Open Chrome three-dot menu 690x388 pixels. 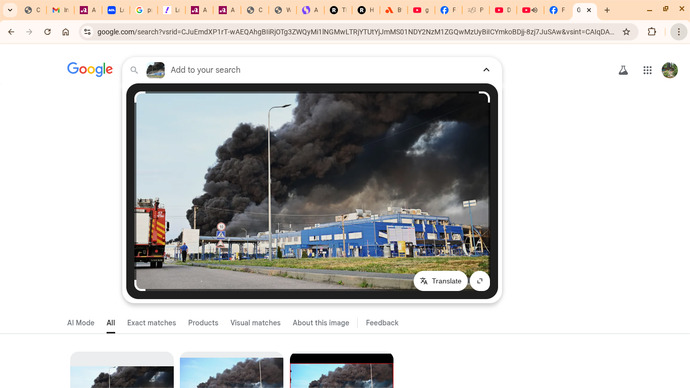pos(679,32)
